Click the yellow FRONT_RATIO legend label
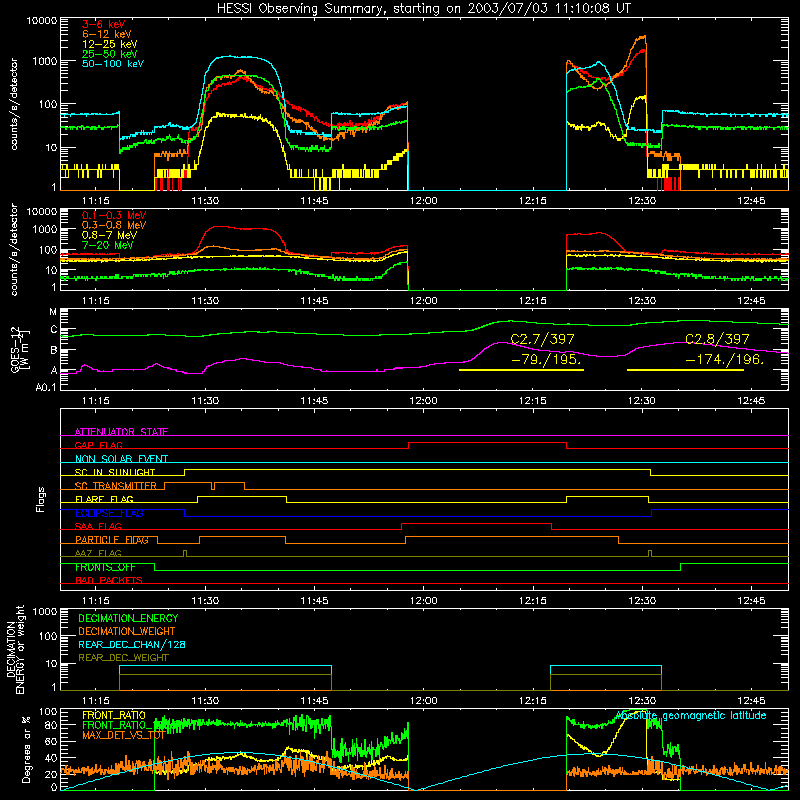This screenshot has width=800, height=800. (x=114, y=715)
